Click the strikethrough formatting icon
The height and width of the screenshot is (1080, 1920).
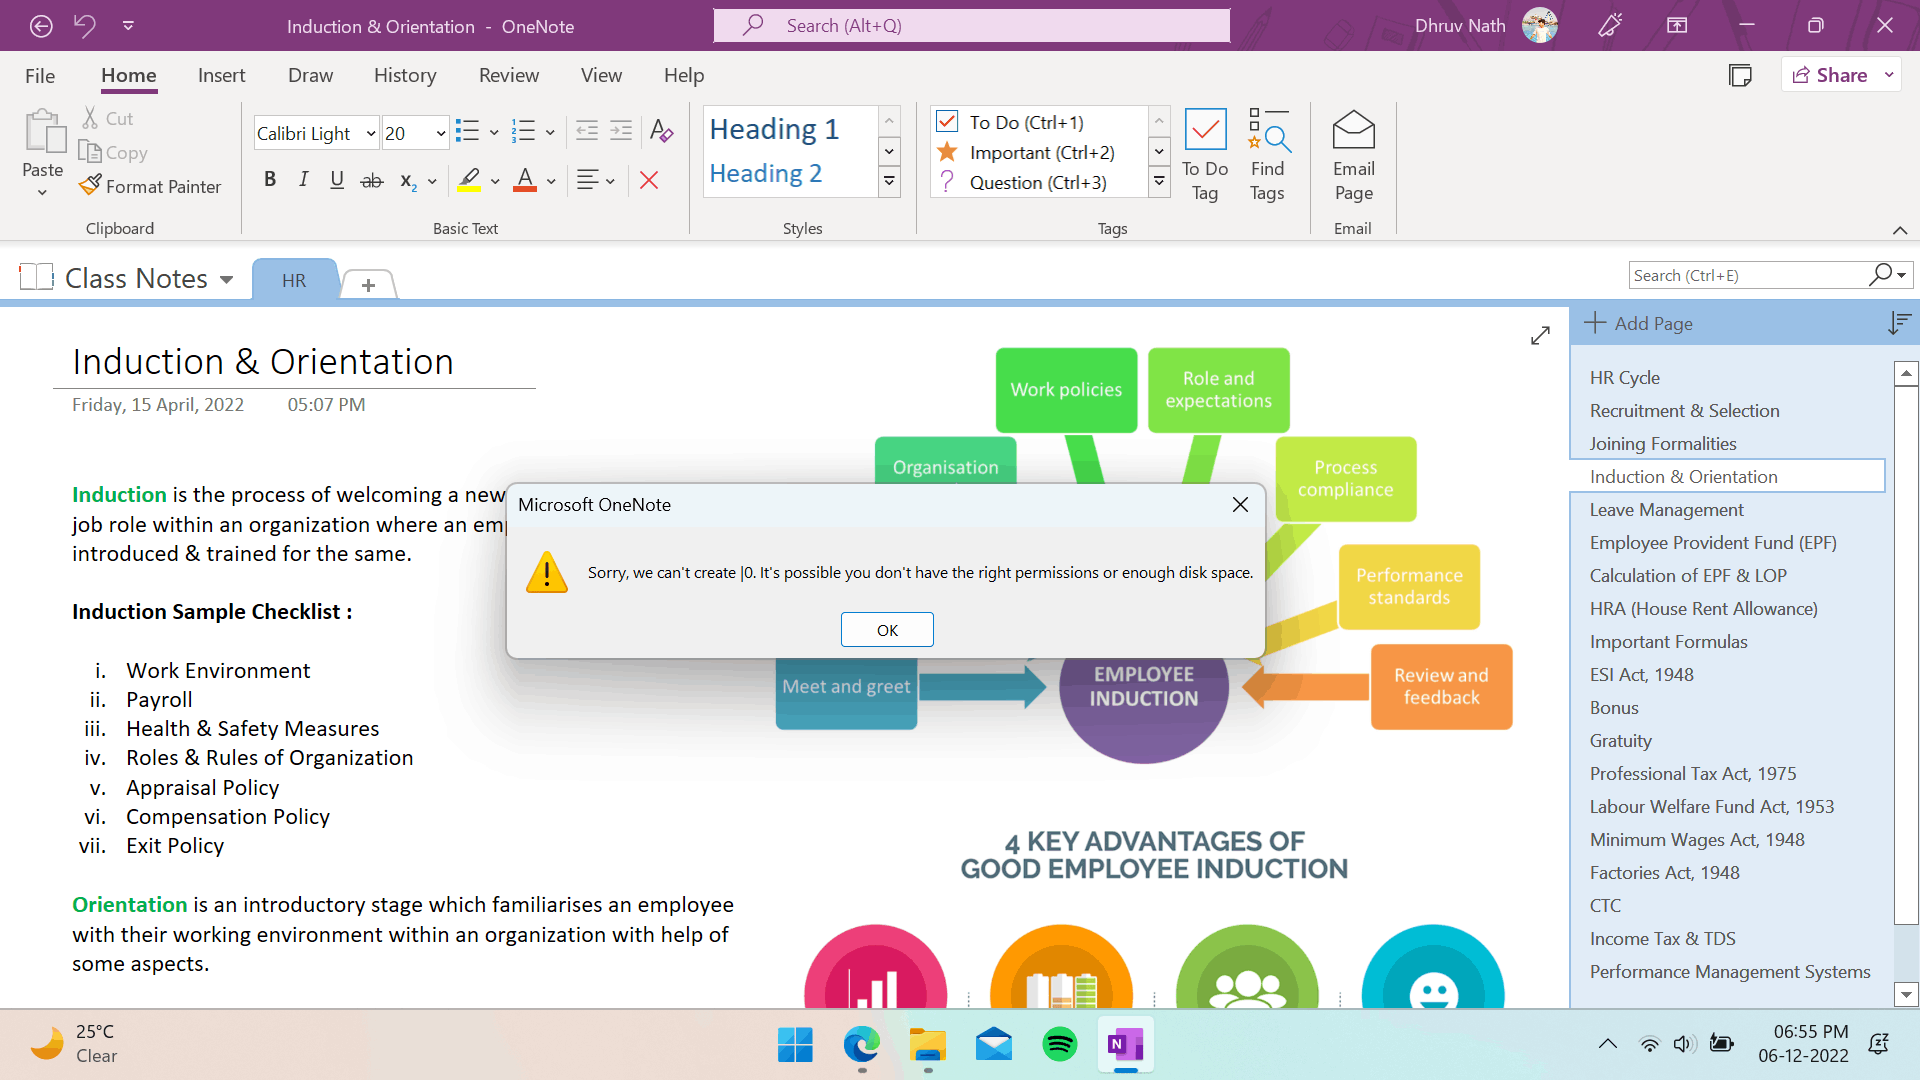tap(371, 180)
